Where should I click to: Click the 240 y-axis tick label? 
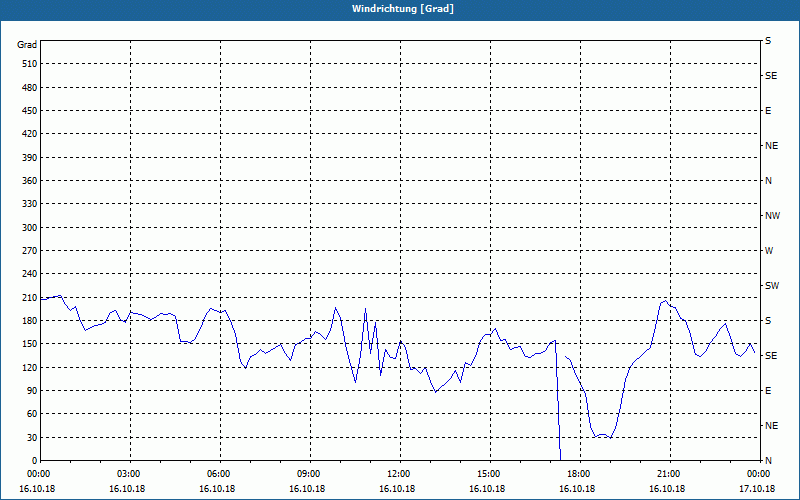pos(30,274)
